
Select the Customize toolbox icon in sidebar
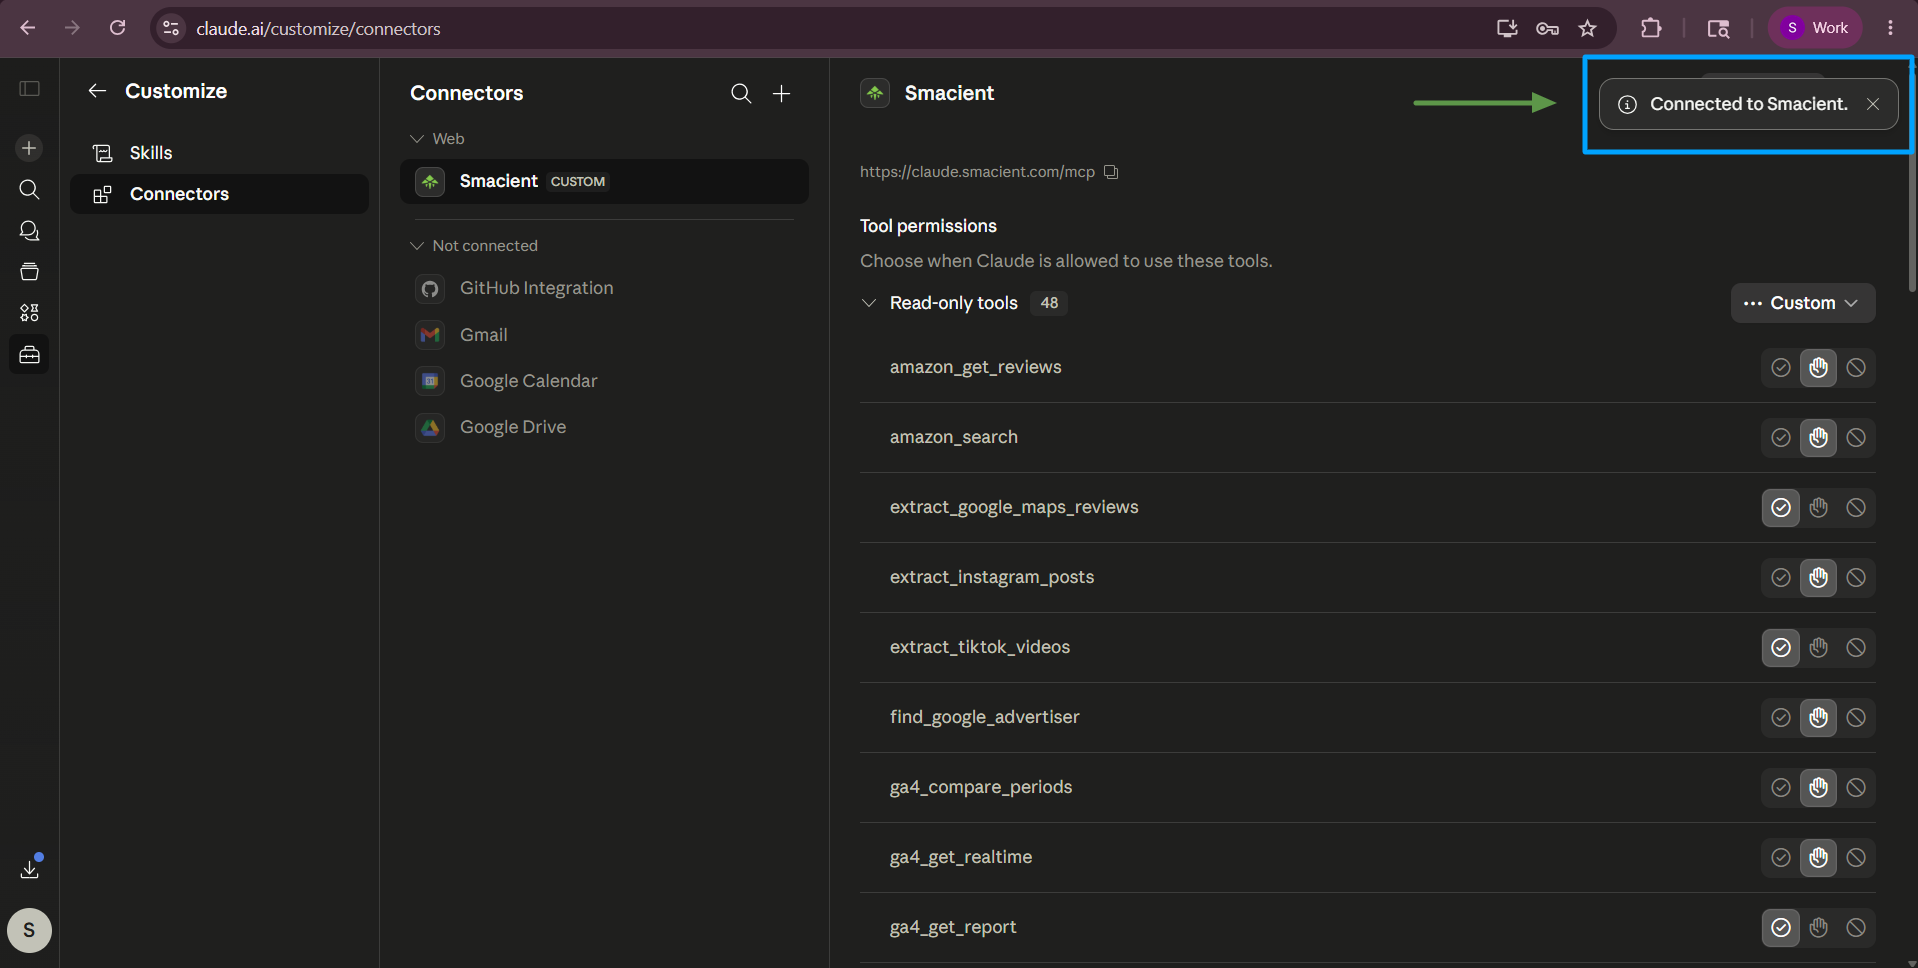click(x=29, y=354)
